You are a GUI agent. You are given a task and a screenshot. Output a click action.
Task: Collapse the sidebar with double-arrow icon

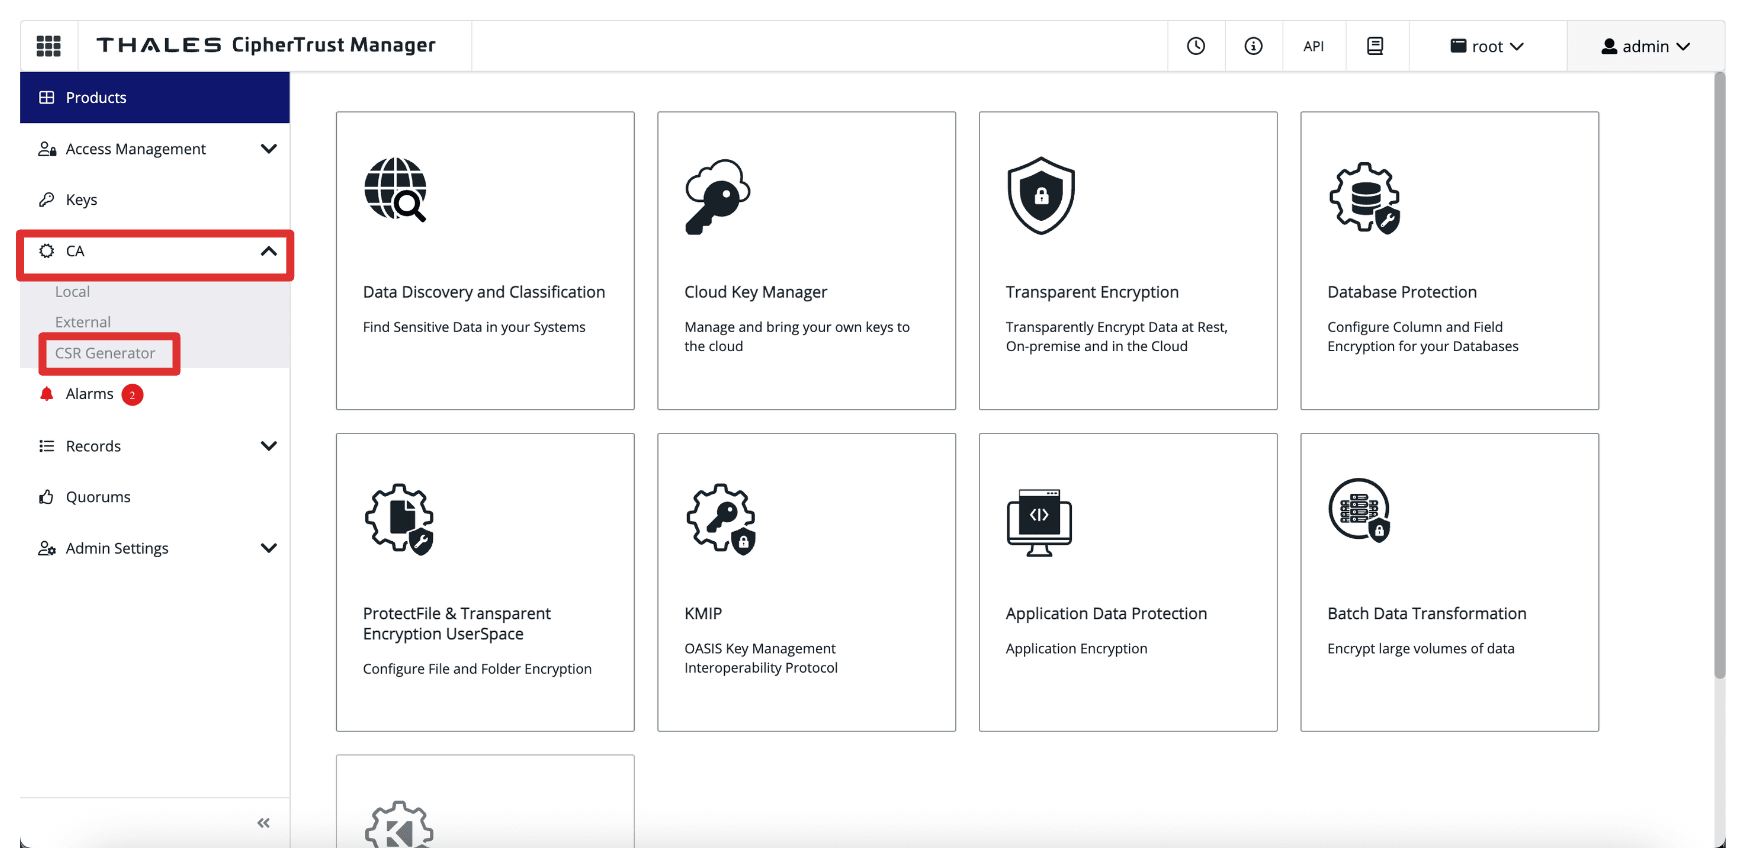tap(264, 823)
